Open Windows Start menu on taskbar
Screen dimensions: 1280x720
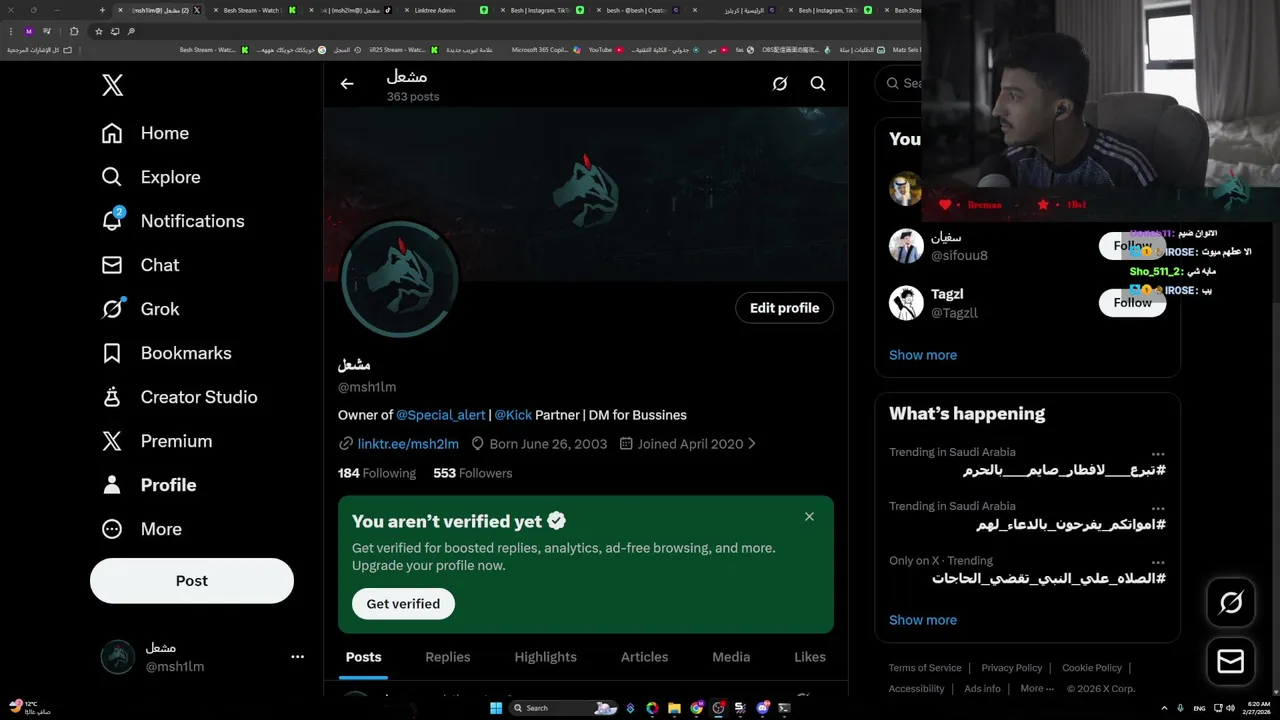click(495, 708)
